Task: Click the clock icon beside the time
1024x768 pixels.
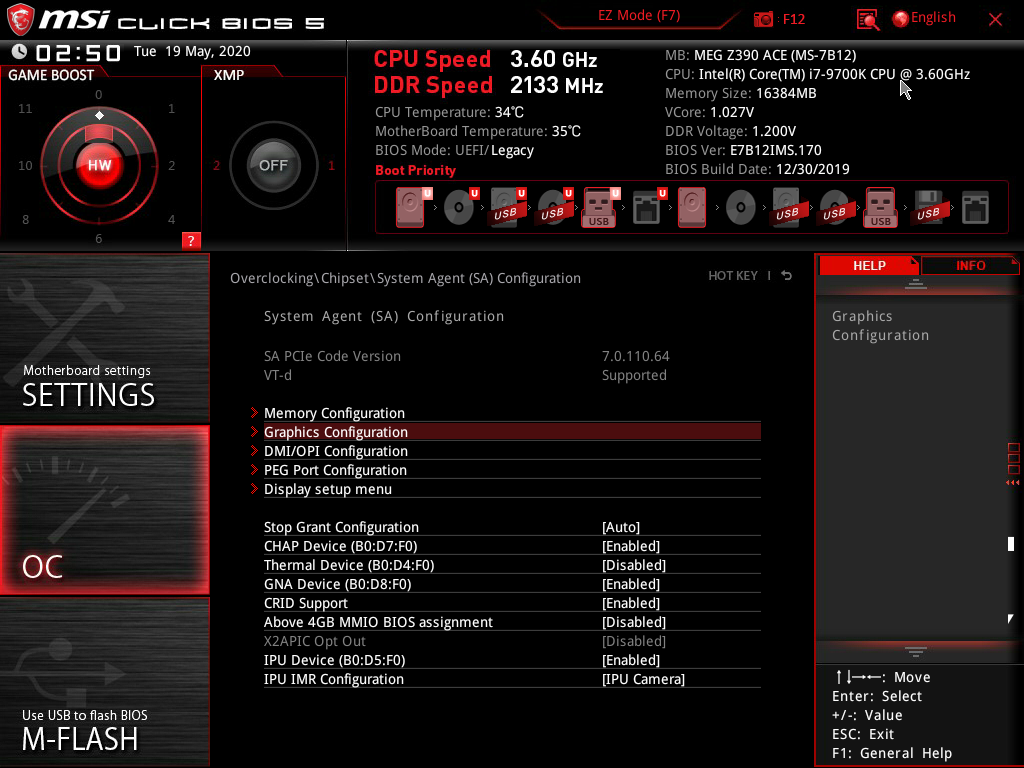Action: click(x=20, y=52)
